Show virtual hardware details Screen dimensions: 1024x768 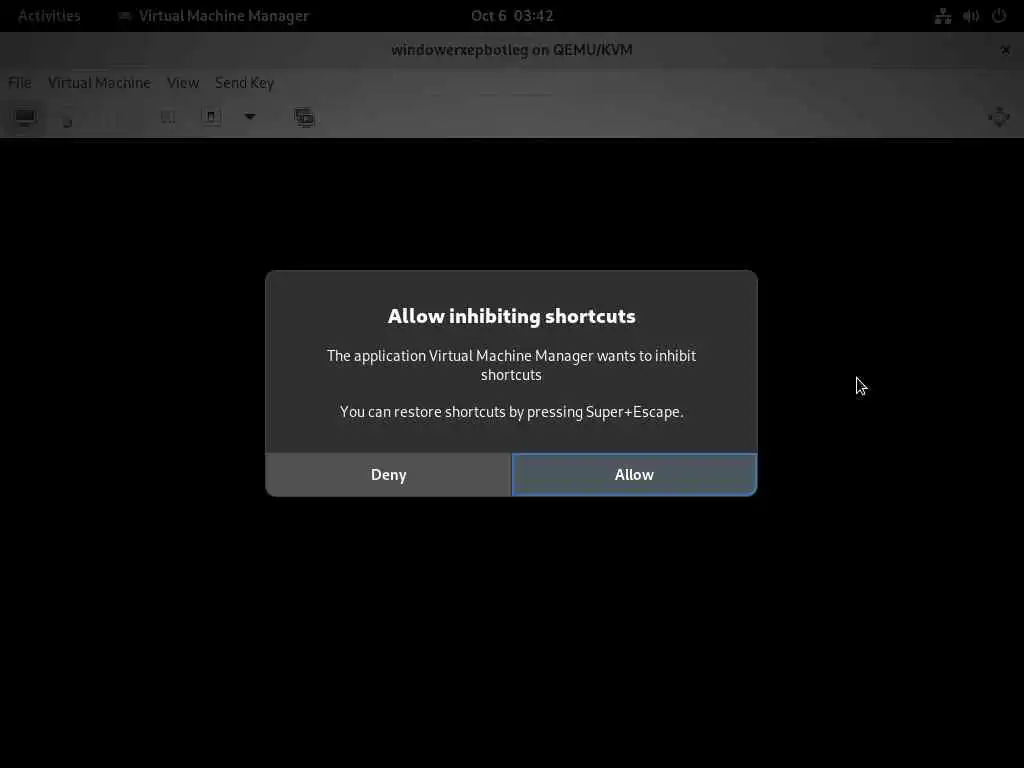click(67, 118)
